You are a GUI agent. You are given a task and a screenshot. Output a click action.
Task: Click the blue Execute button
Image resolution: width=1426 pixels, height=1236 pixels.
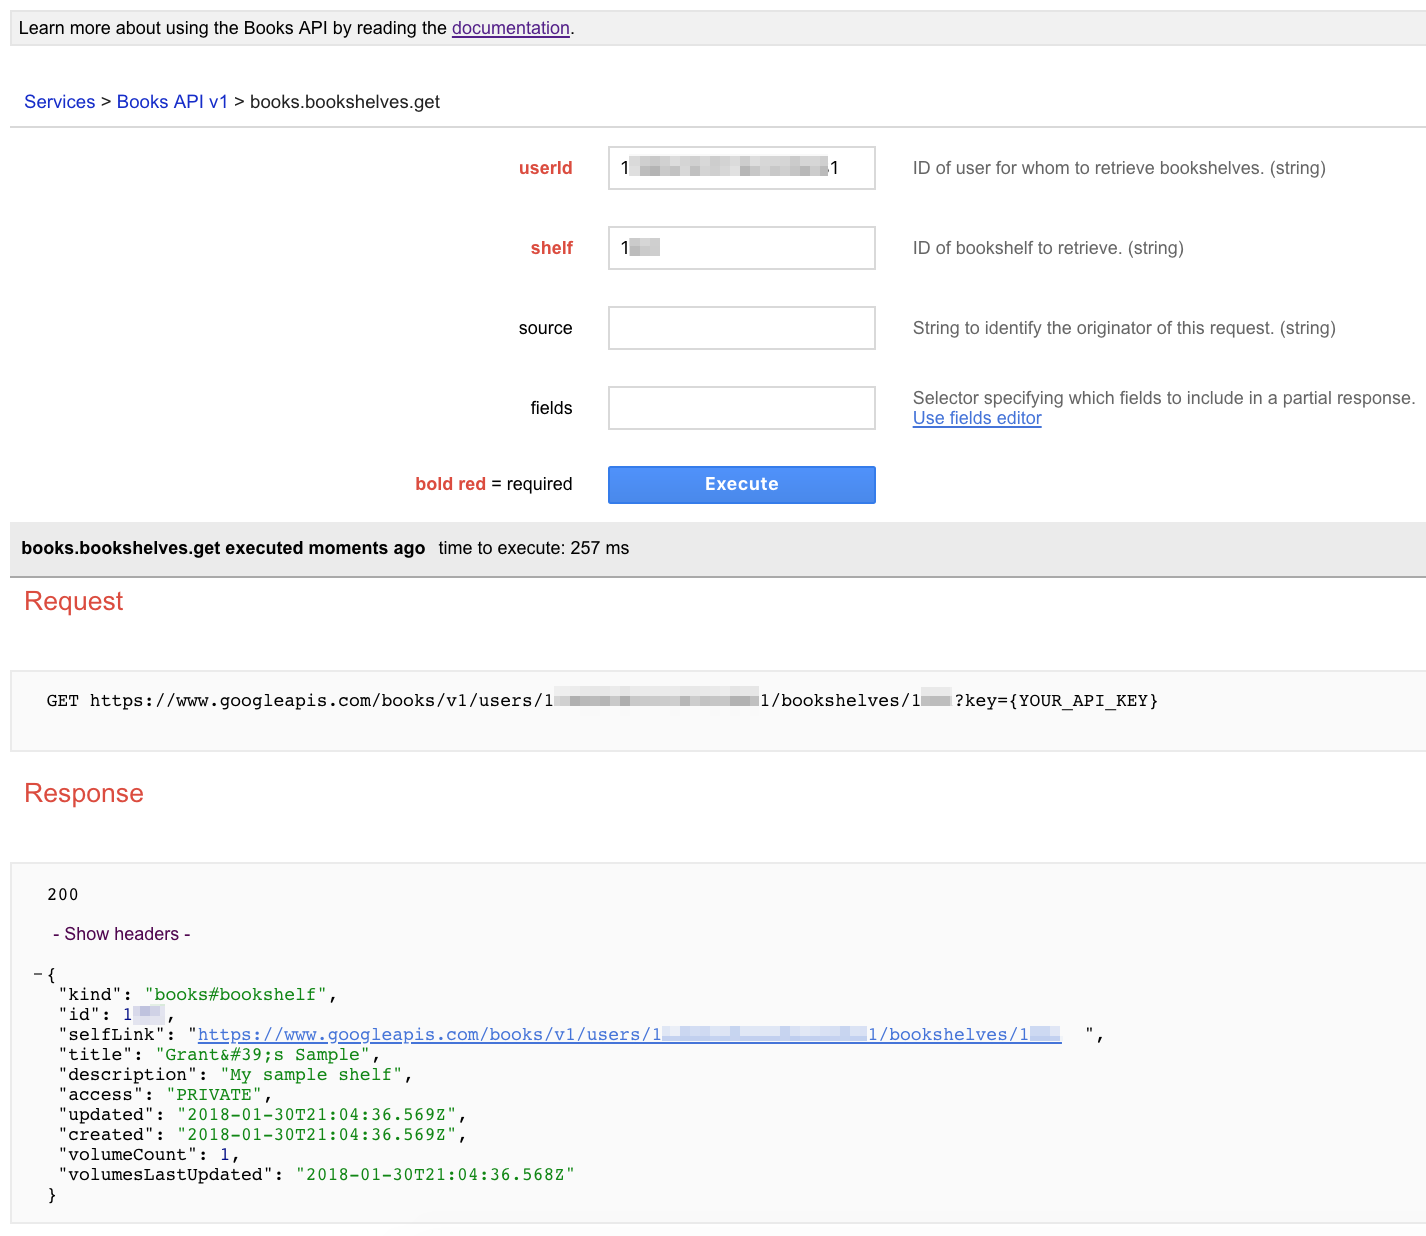click(x=742, y=484)
